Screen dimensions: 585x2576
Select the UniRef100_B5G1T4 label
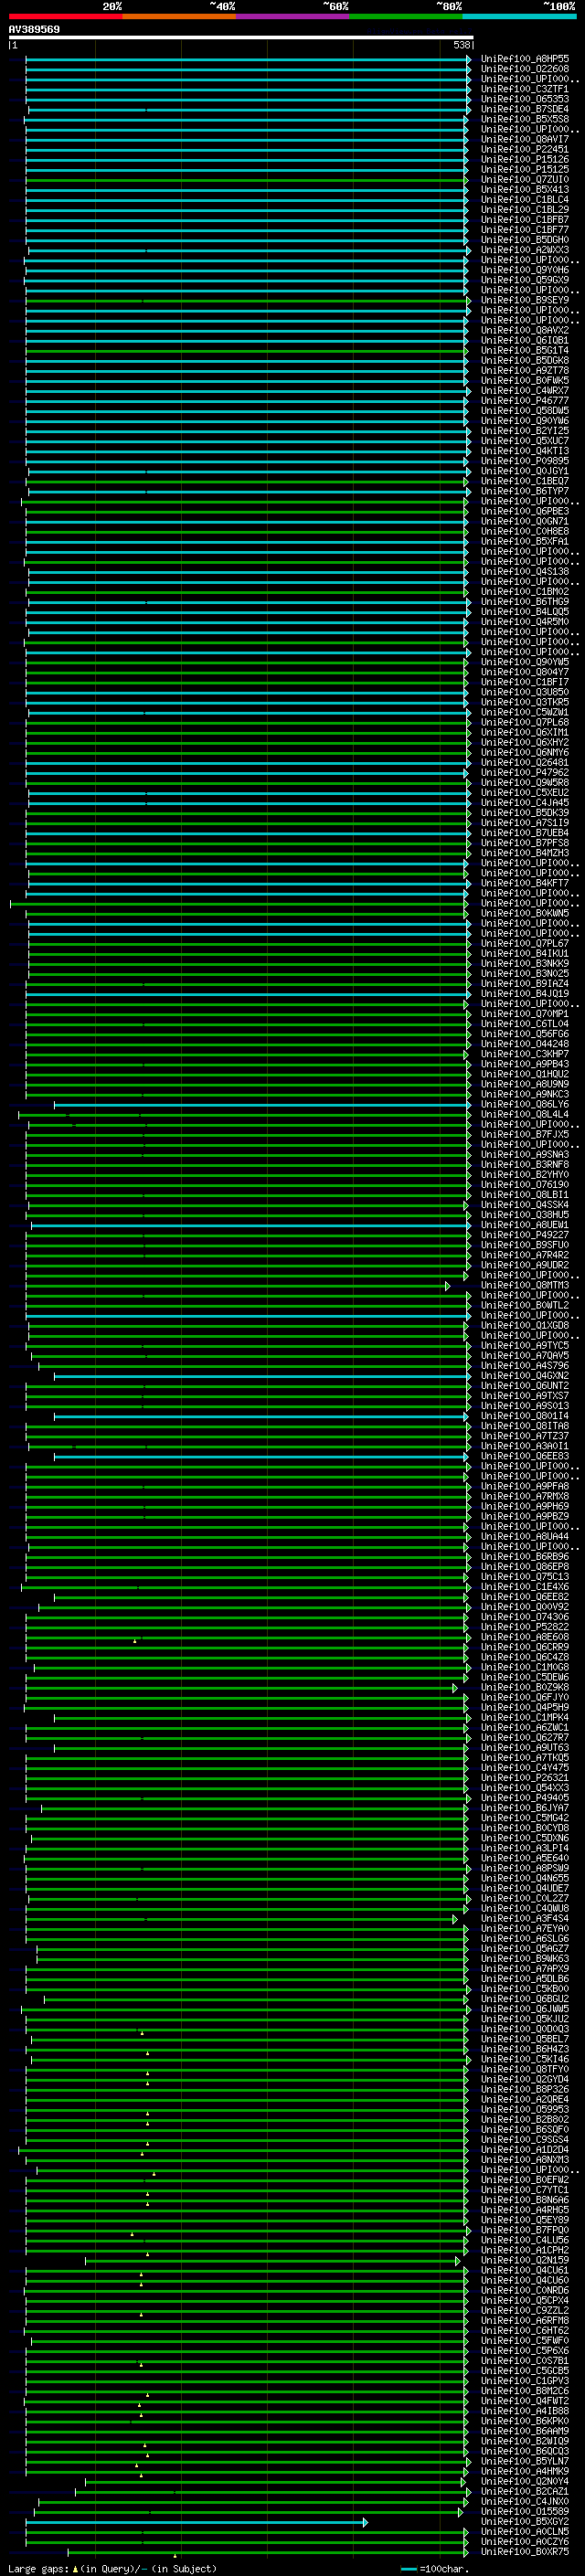point(525,350)
